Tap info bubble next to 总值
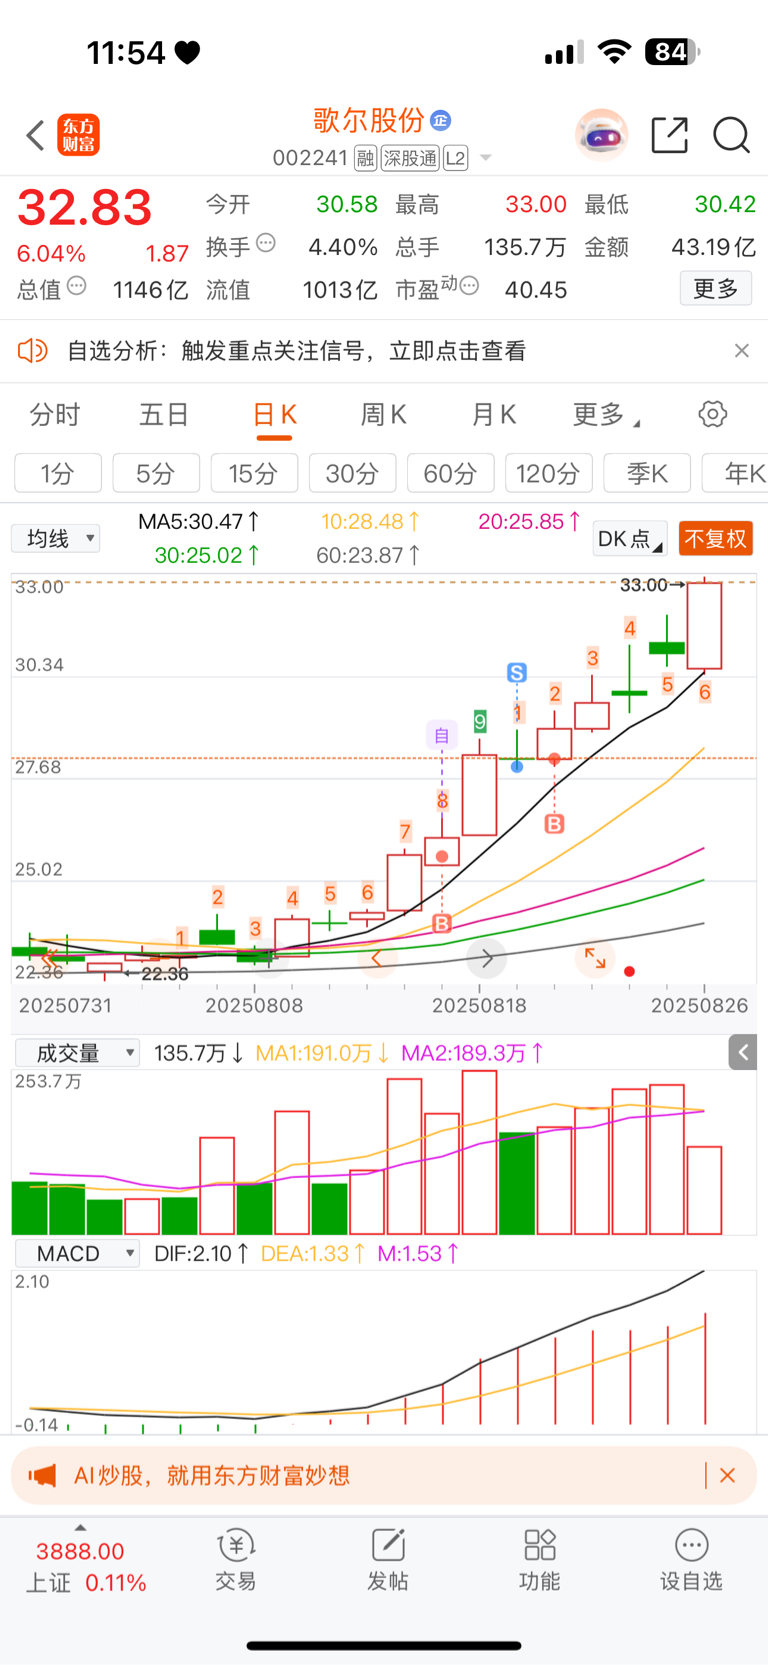 click(x=76, y=286)
